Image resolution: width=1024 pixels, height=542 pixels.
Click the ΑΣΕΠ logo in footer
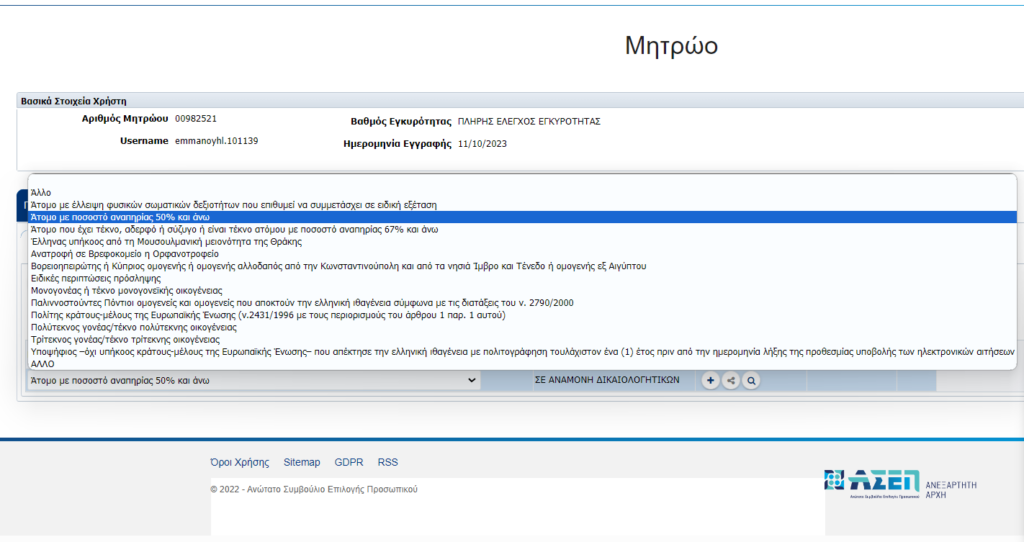pos(872,484)
